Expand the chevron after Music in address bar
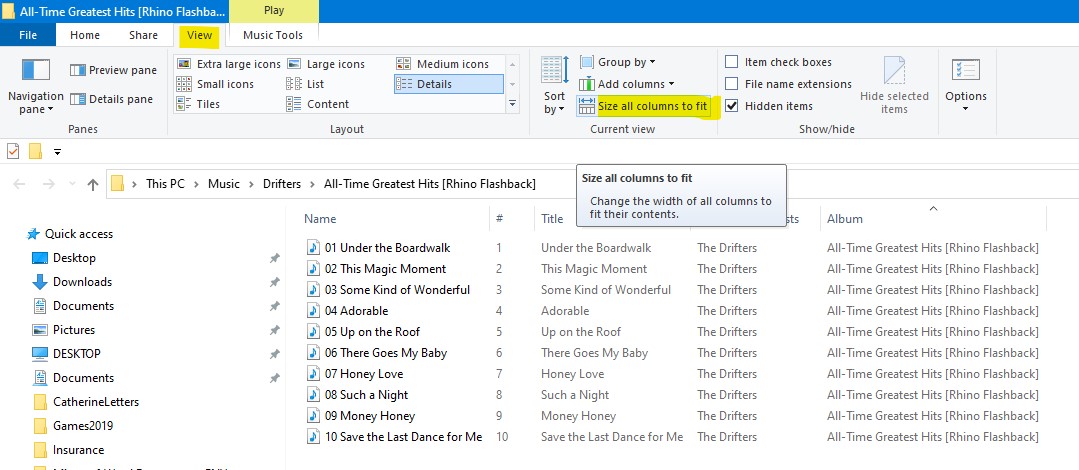Image resolution: width=1079 pixels, height=470 pixels. pos(251,184)
